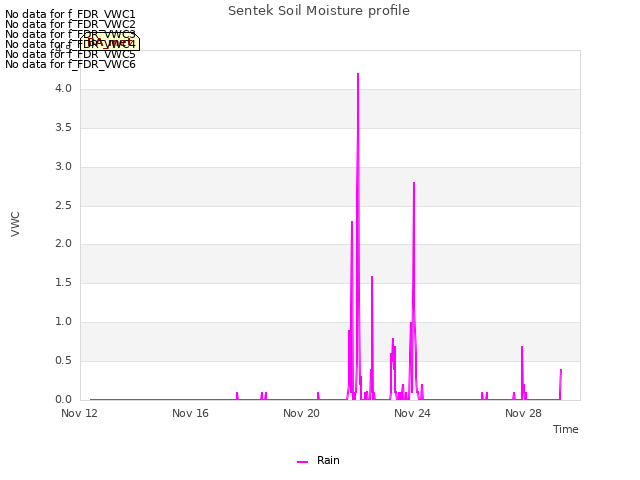This screenshot has width=640, height=480.
Task: Click the 2.5 y-axis tick label
Action: [x=64, y=205]
